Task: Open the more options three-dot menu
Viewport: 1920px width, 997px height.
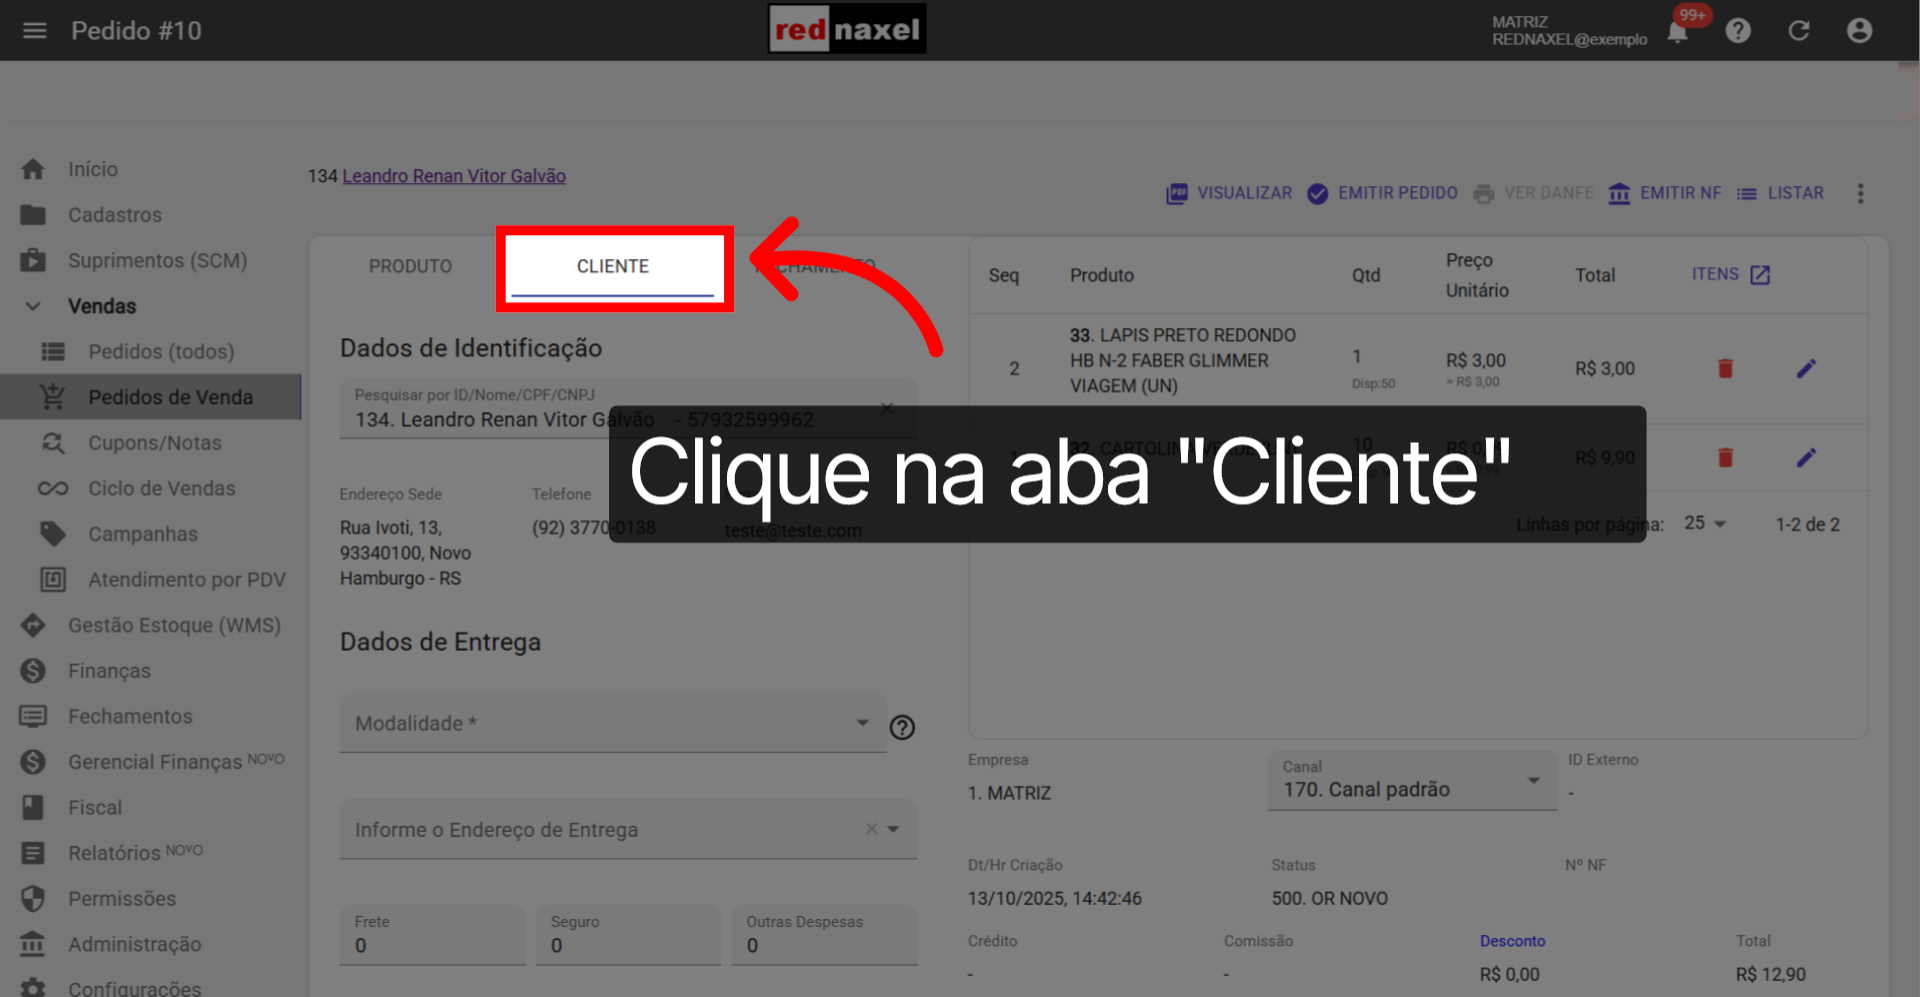Action: (x=1860, y=193)
